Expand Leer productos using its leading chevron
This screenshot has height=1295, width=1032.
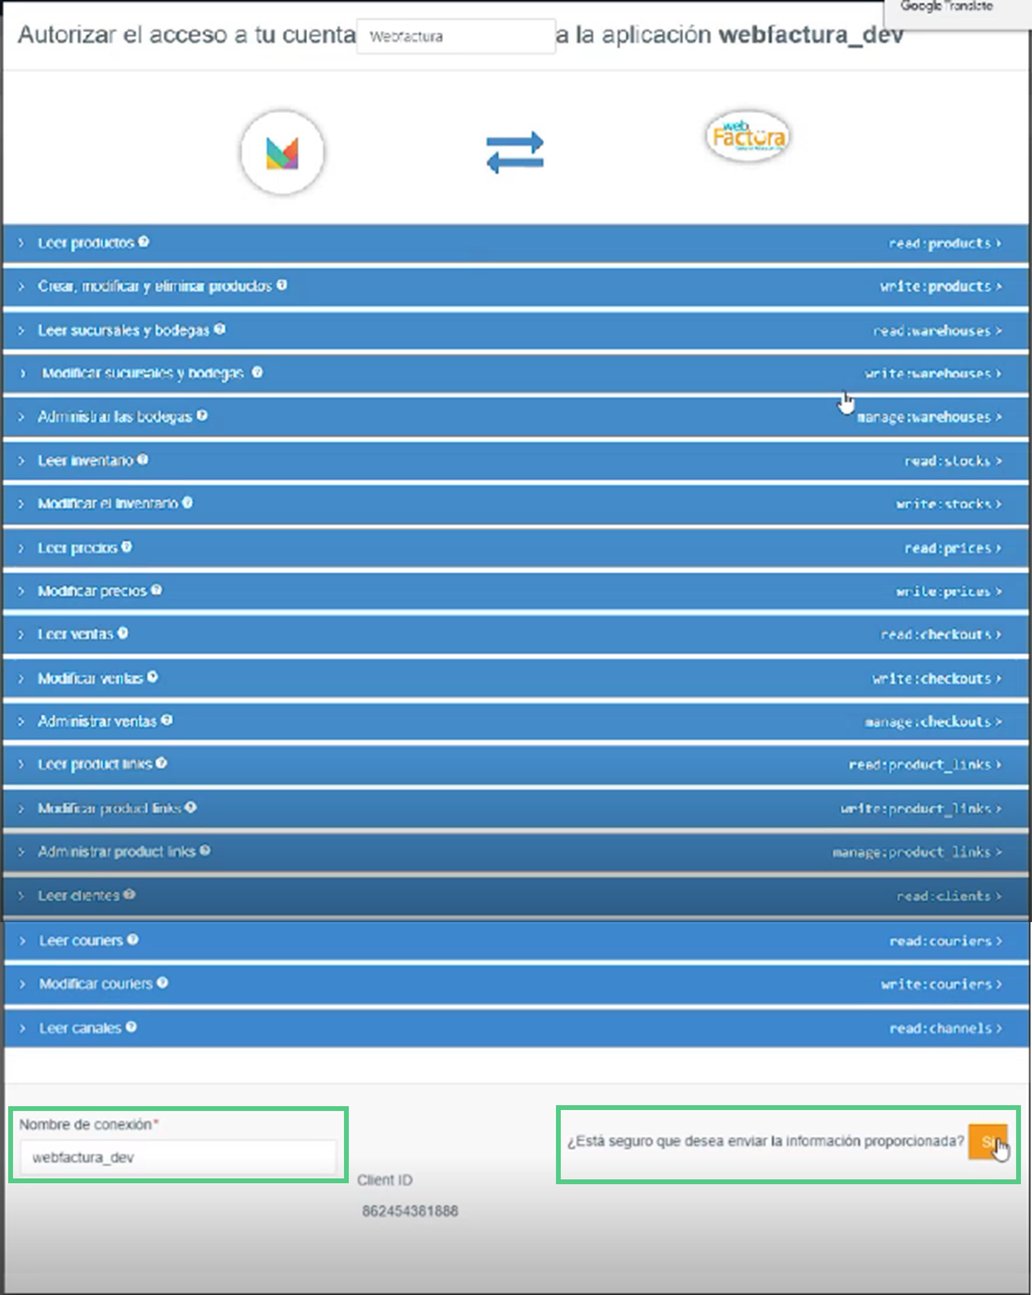(x=21, y=243)
